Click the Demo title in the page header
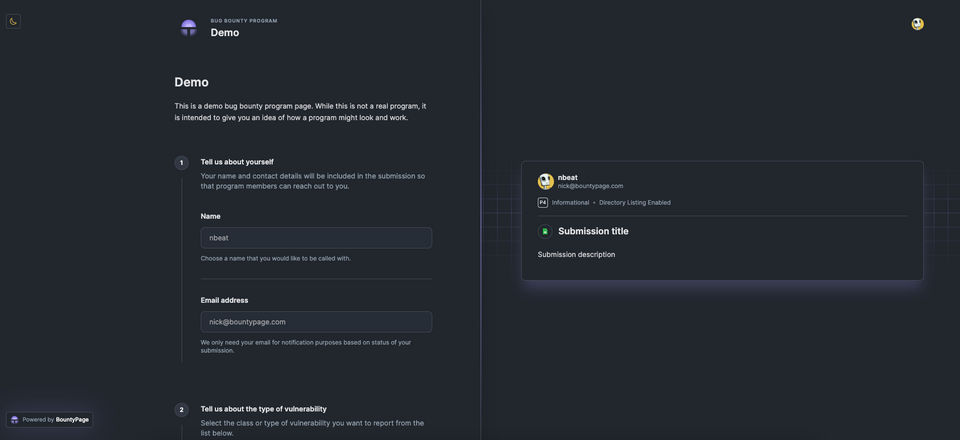Image resolution: width=960 pixels, height=440 pixels. [225, 33]
